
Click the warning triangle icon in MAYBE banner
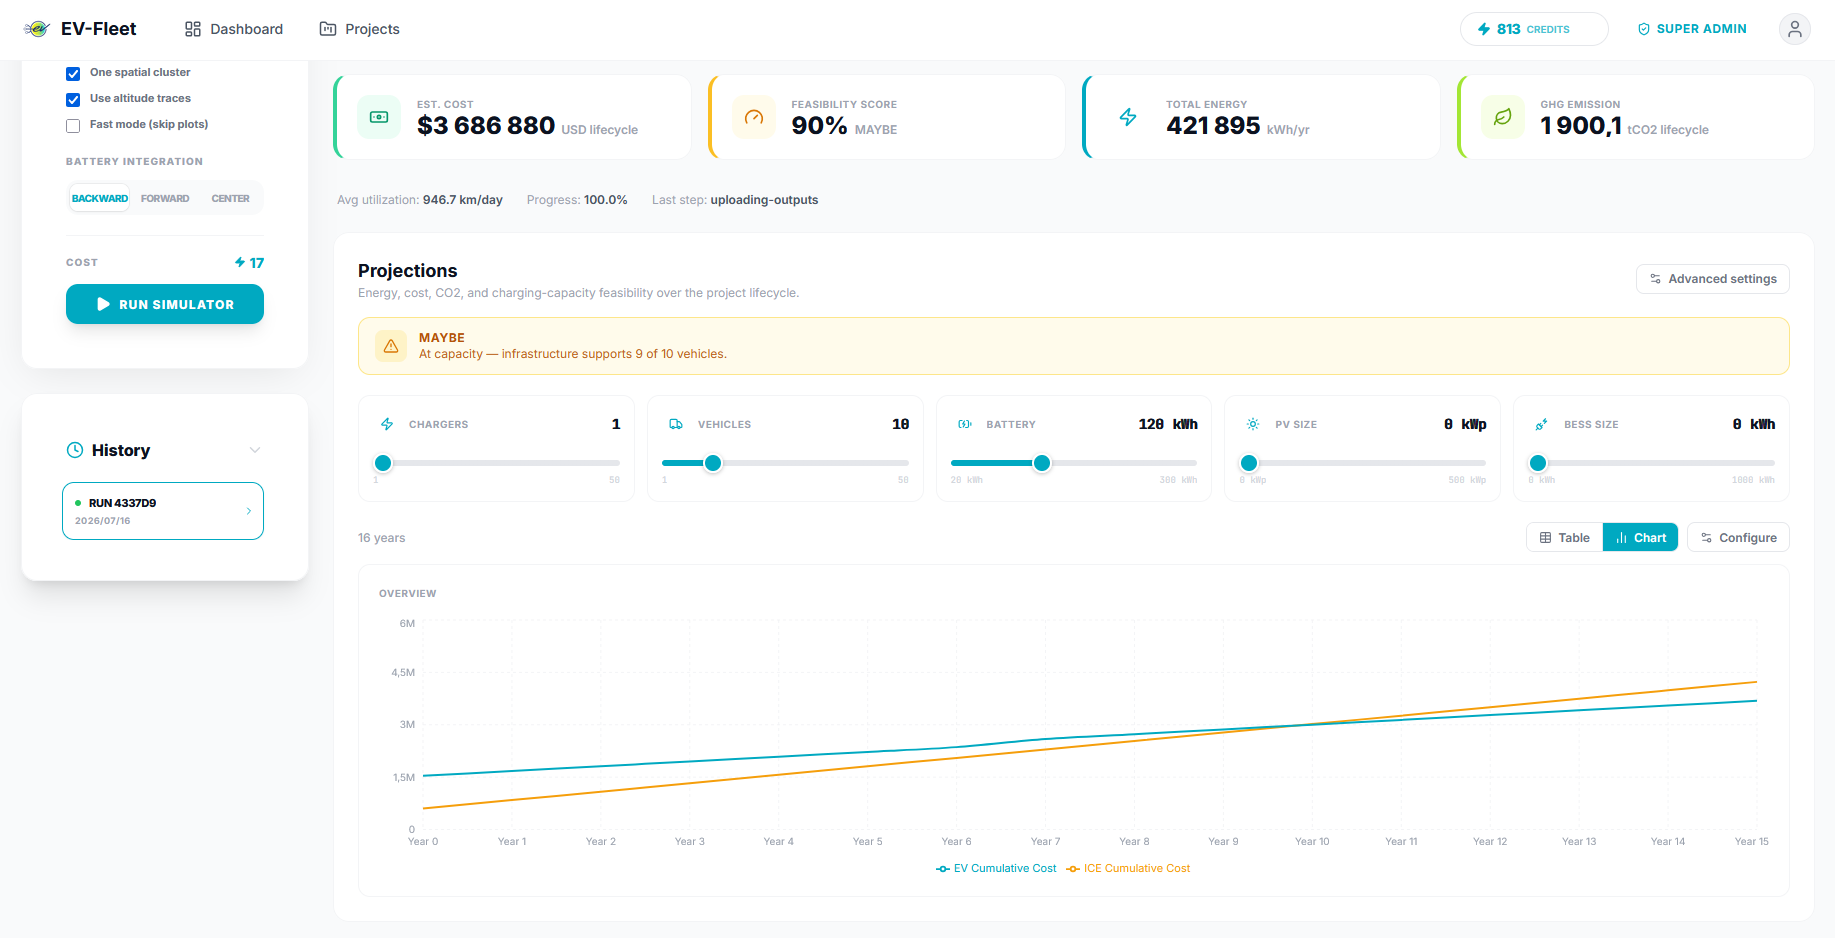click(x=391, y=346)
